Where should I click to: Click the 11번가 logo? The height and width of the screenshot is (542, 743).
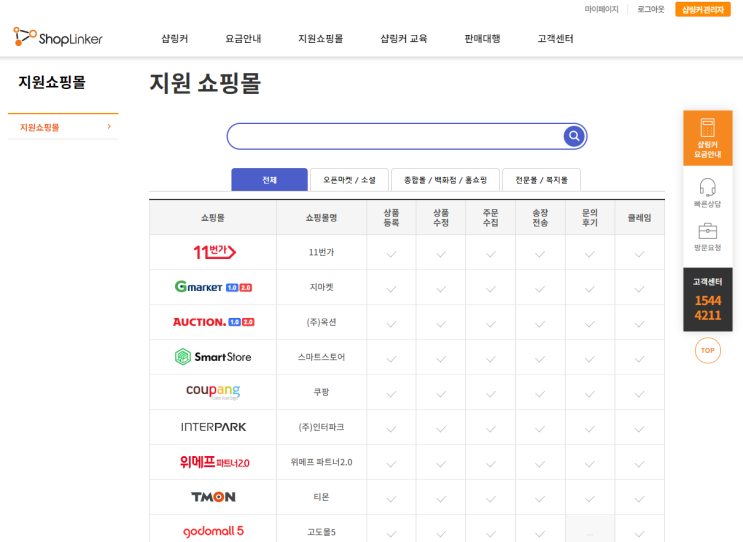(214, 252)
